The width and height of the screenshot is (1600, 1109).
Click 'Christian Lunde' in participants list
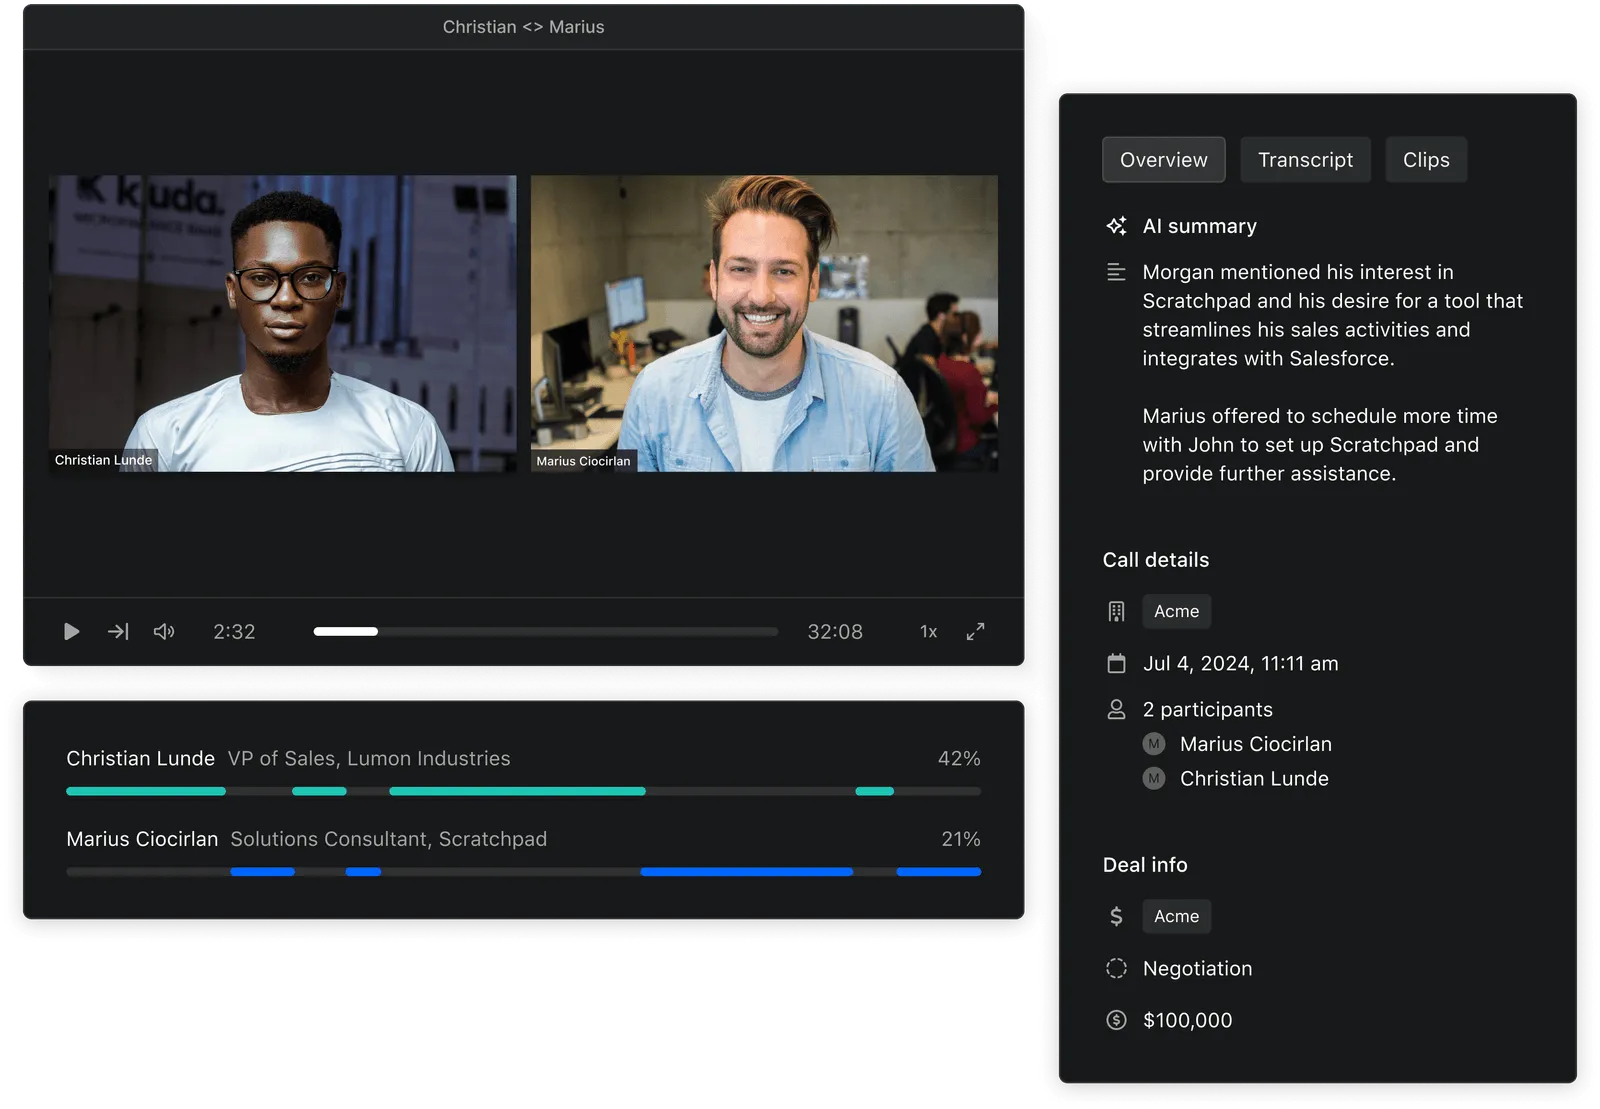pyautogui.click(x=1254, y=779)
